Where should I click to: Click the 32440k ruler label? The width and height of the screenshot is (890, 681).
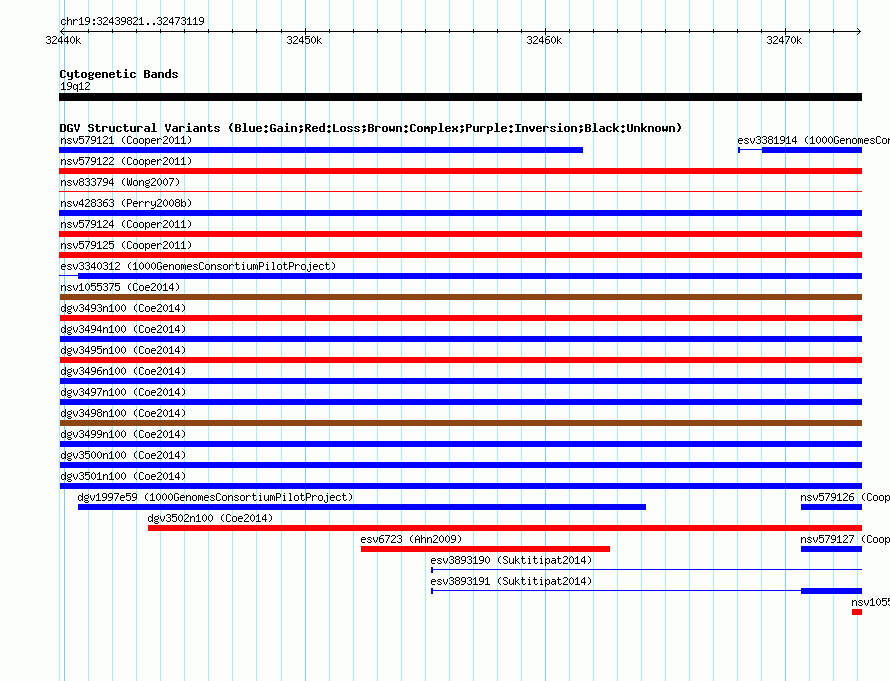tap(64, 40)
